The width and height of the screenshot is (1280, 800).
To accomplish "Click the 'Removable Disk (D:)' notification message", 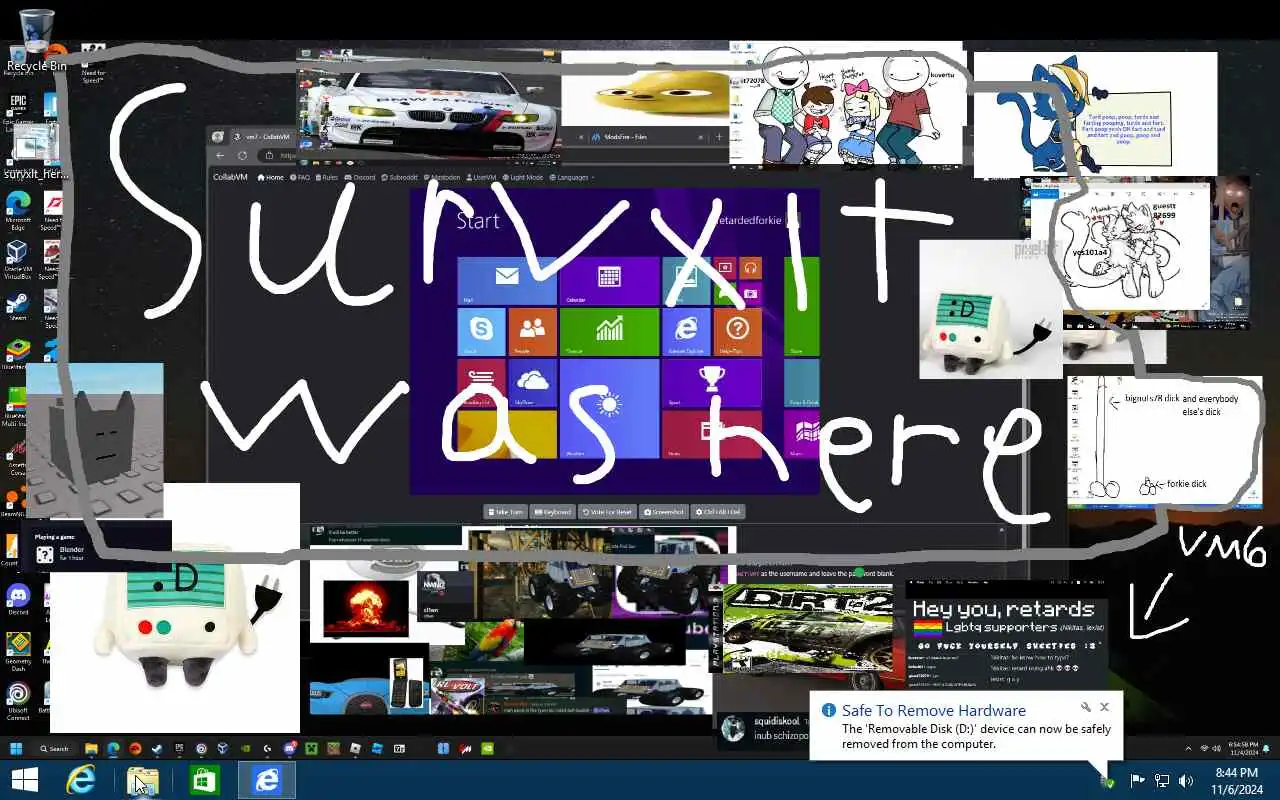I will (976, 737).
